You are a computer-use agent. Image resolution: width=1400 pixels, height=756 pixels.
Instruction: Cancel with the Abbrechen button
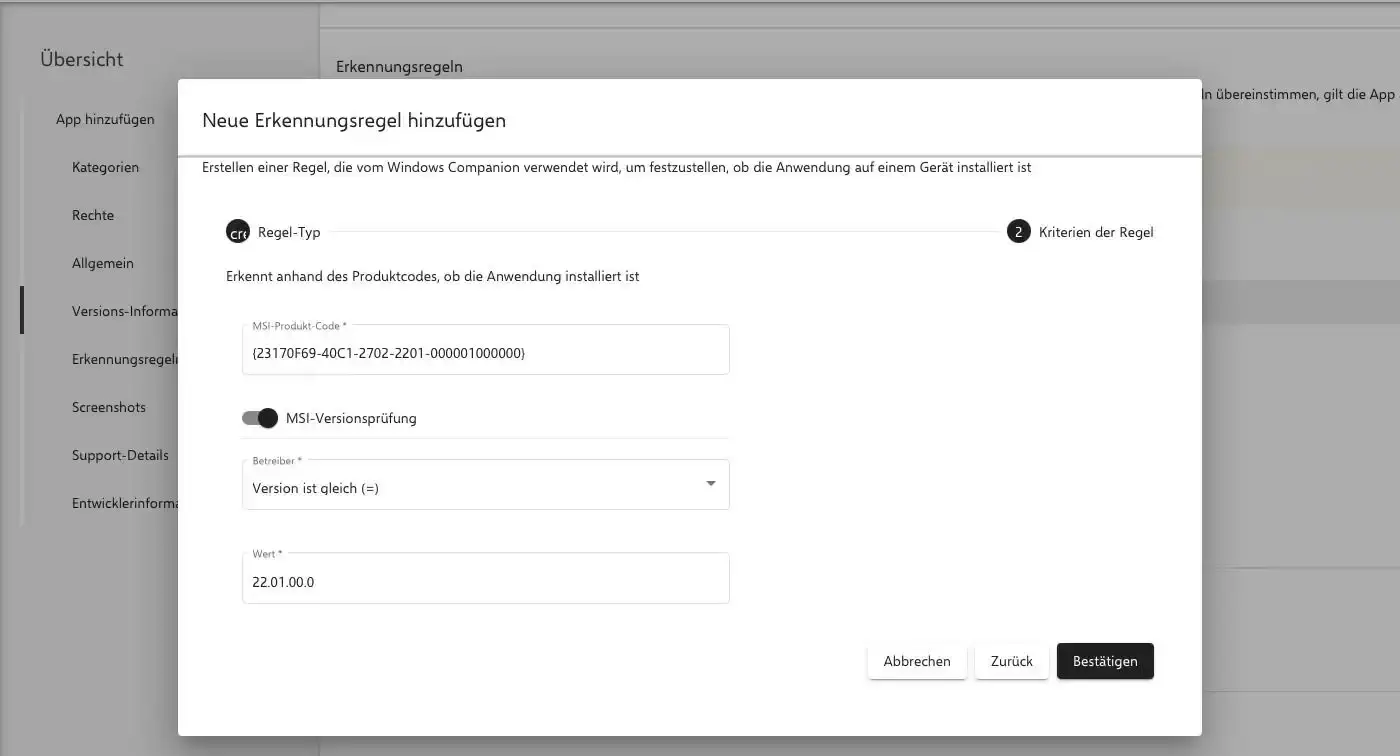tap(916, 661)
